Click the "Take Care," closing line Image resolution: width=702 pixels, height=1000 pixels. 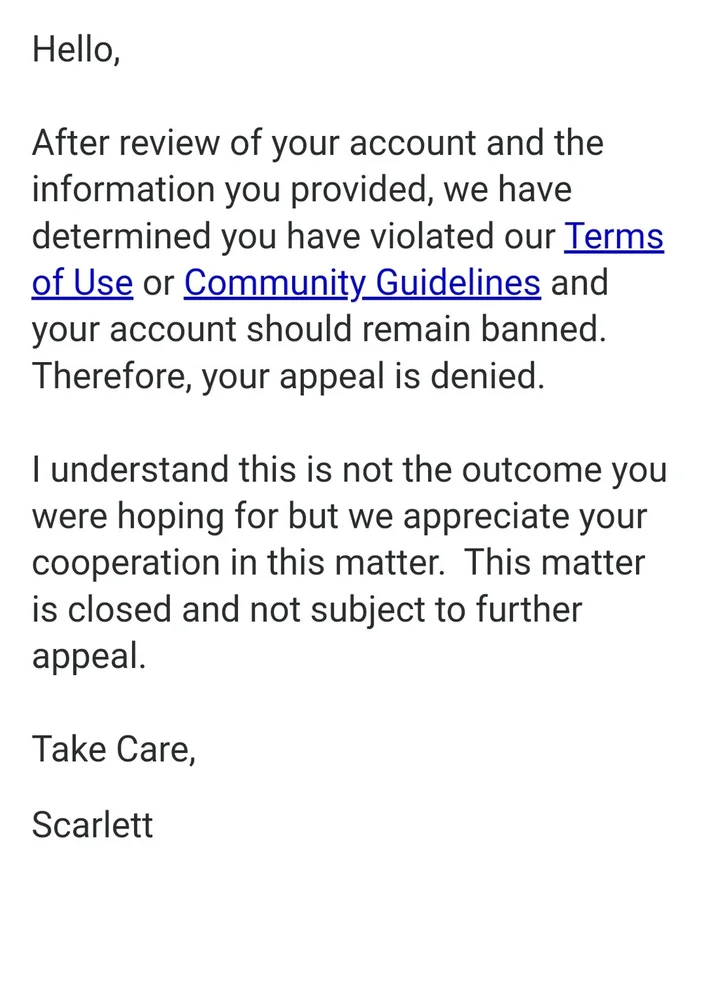[x=114, y=749]
